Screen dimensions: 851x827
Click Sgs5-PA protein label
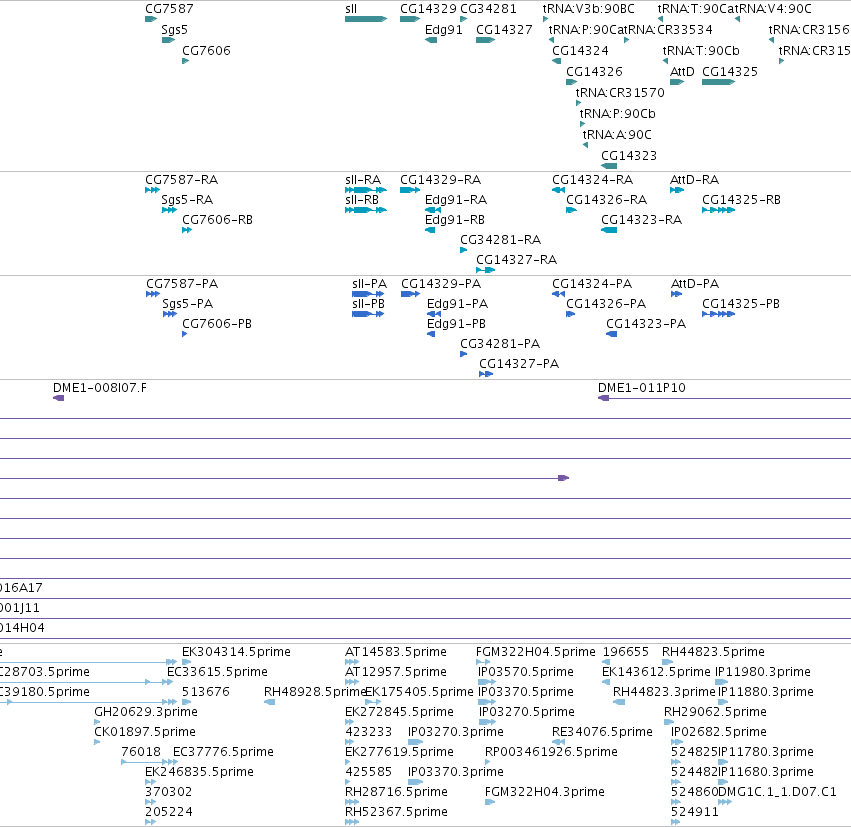pyautogui.click(x=187, y=304)
